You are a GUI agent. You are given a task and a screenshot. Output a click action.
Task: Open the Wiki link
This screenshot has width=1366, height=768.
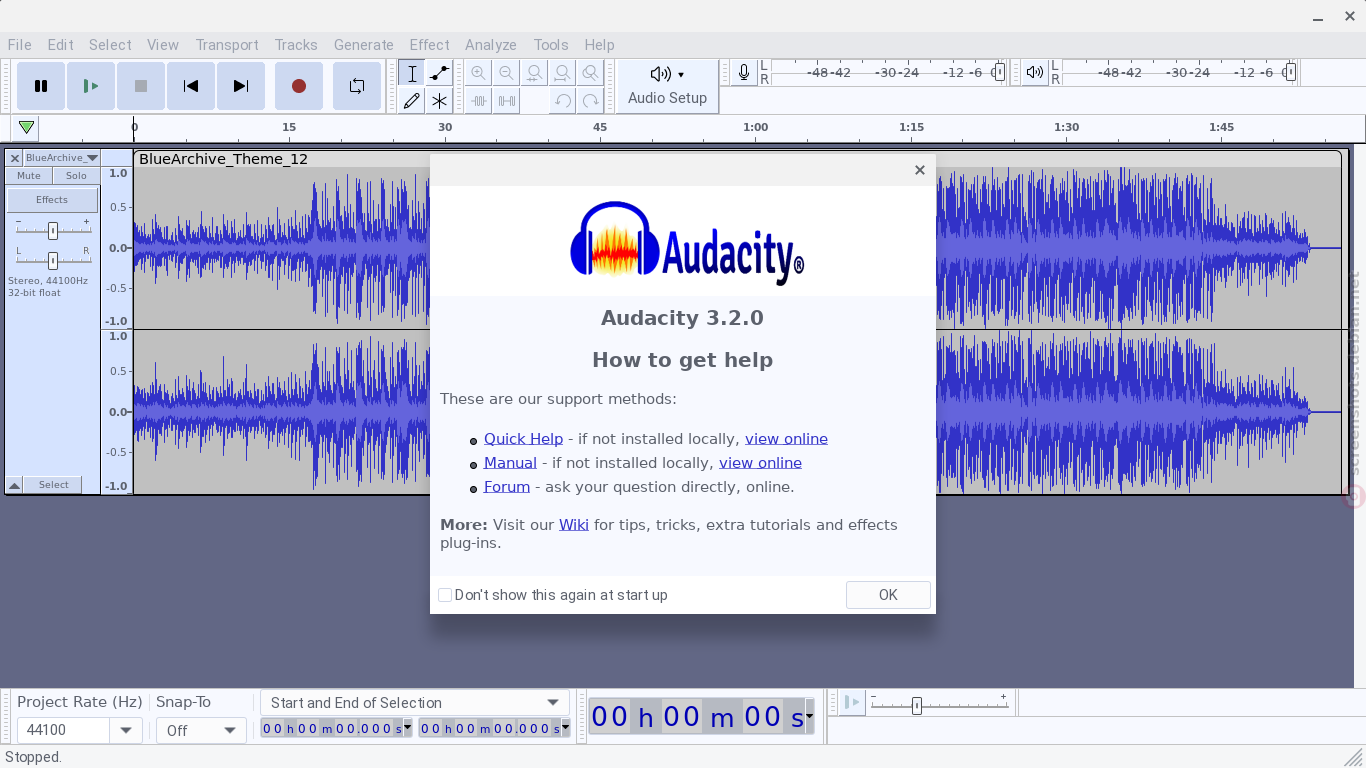[574, 525]
